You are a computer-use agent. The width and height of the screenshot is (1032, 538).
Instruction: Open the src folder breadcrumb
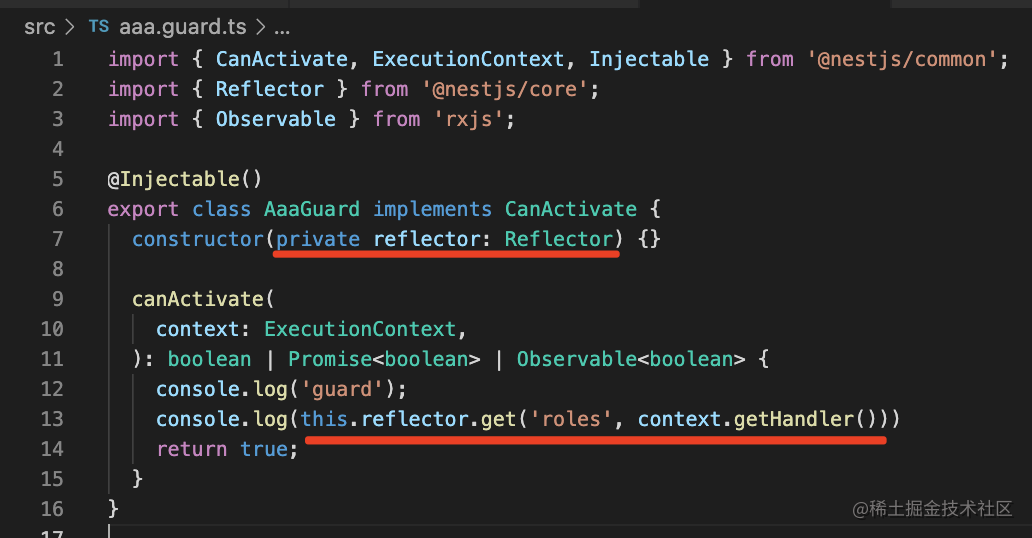[x=39, y=27]
